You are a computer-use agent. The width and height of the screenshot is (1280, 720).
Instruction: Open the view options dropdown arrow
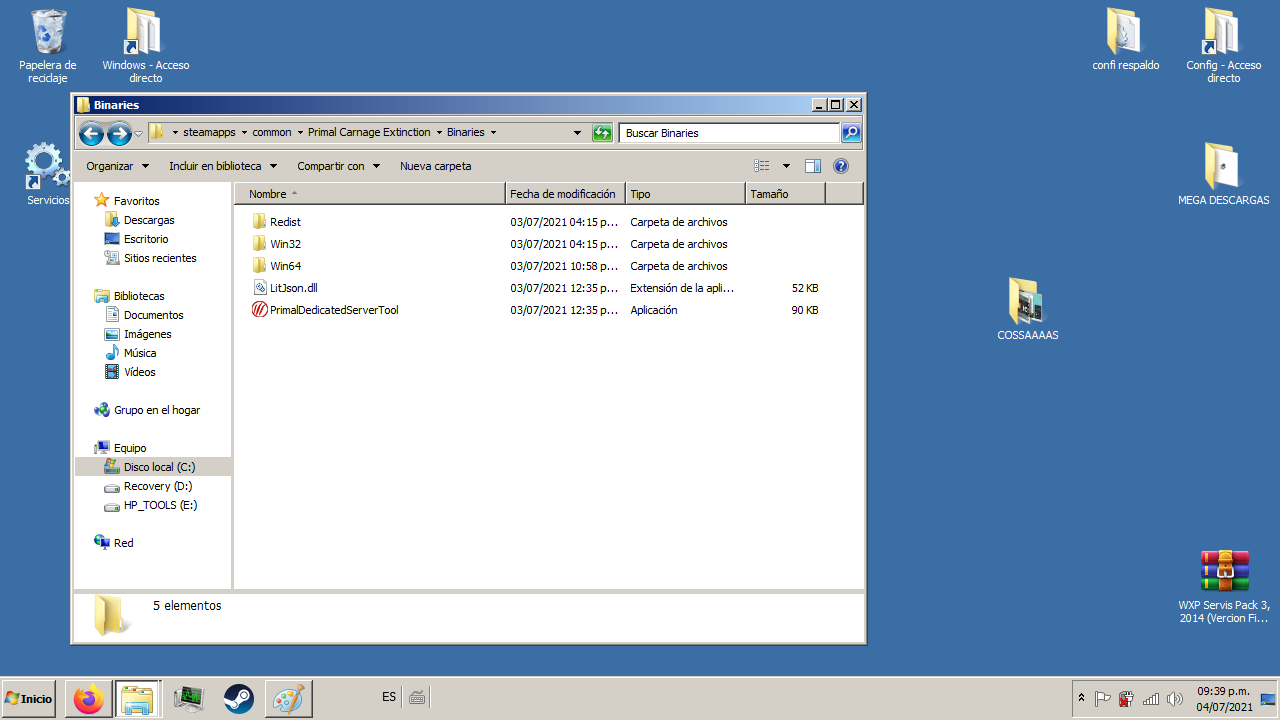786,166
